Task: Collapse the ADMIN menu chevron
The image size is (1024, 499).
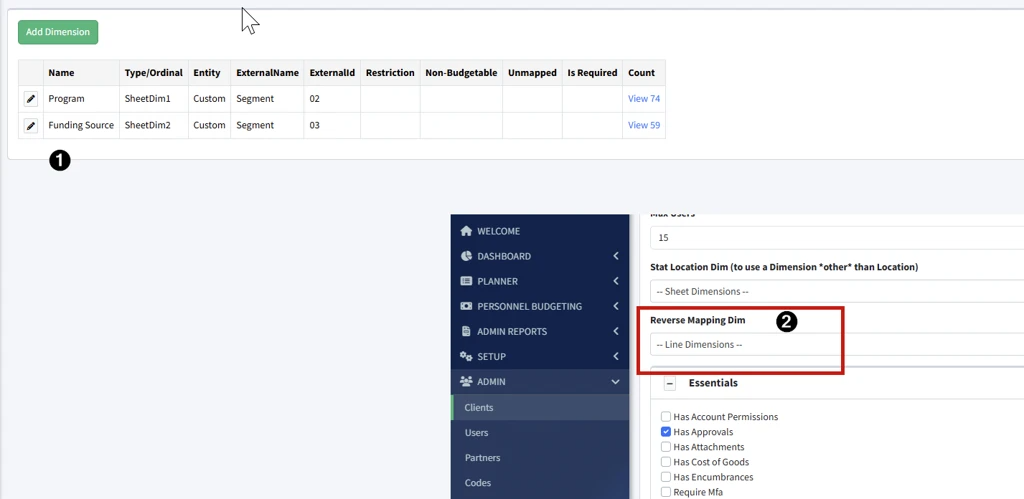Action: (616, 381)
